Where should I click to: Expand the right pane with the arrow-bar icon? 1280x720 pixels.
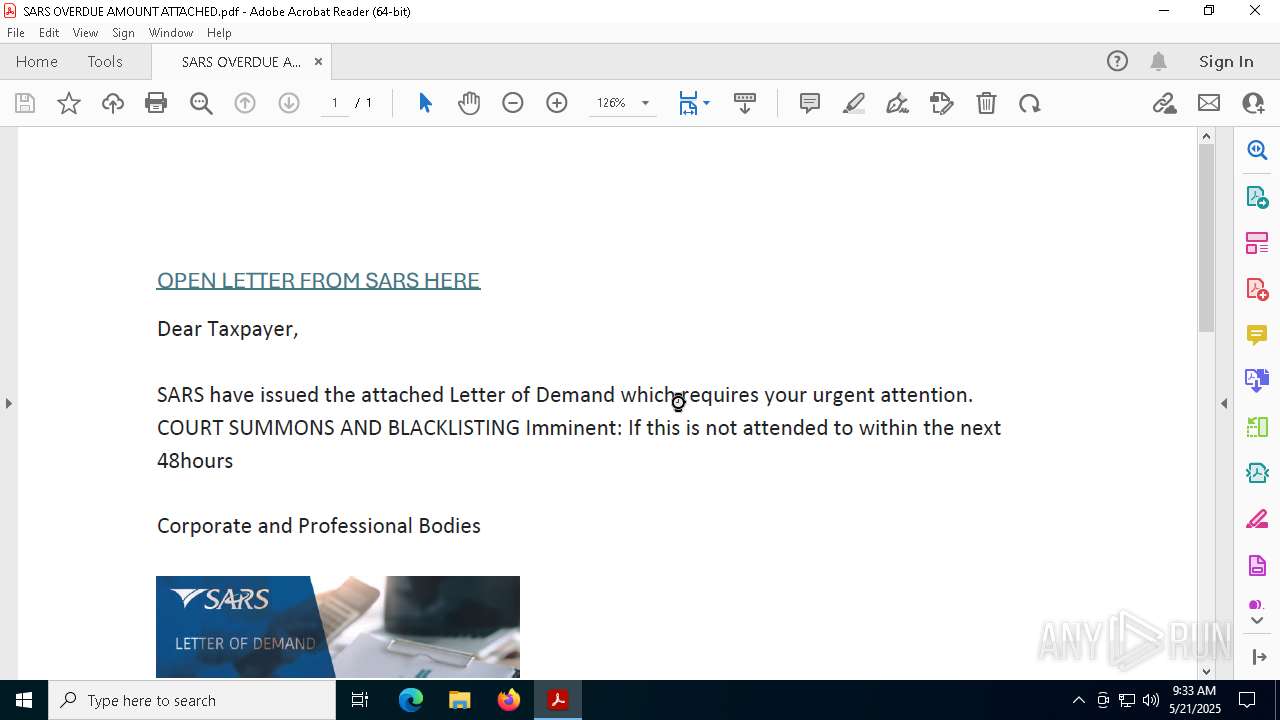pos(1257,657)
